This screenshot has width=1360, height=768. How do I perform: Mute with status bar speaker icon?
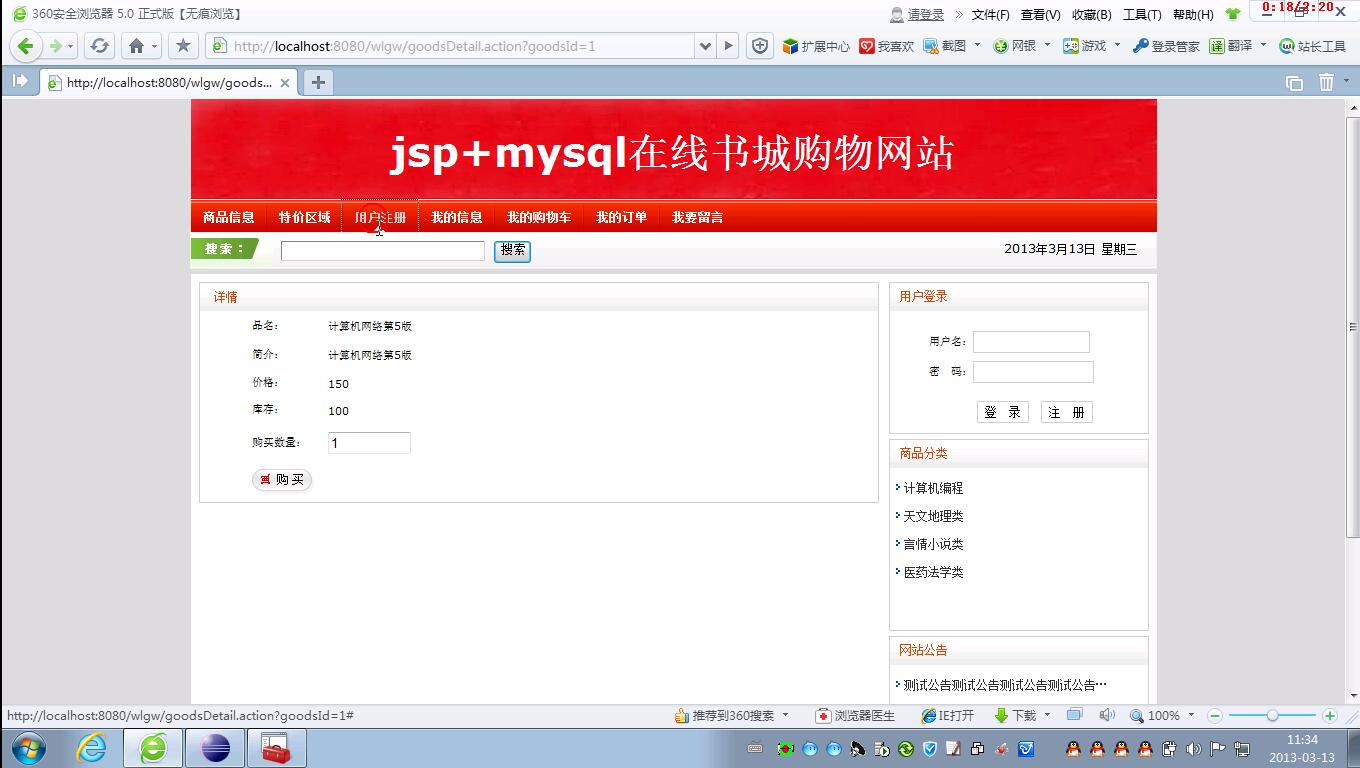pyautogui.click(x=1107, y=715)
